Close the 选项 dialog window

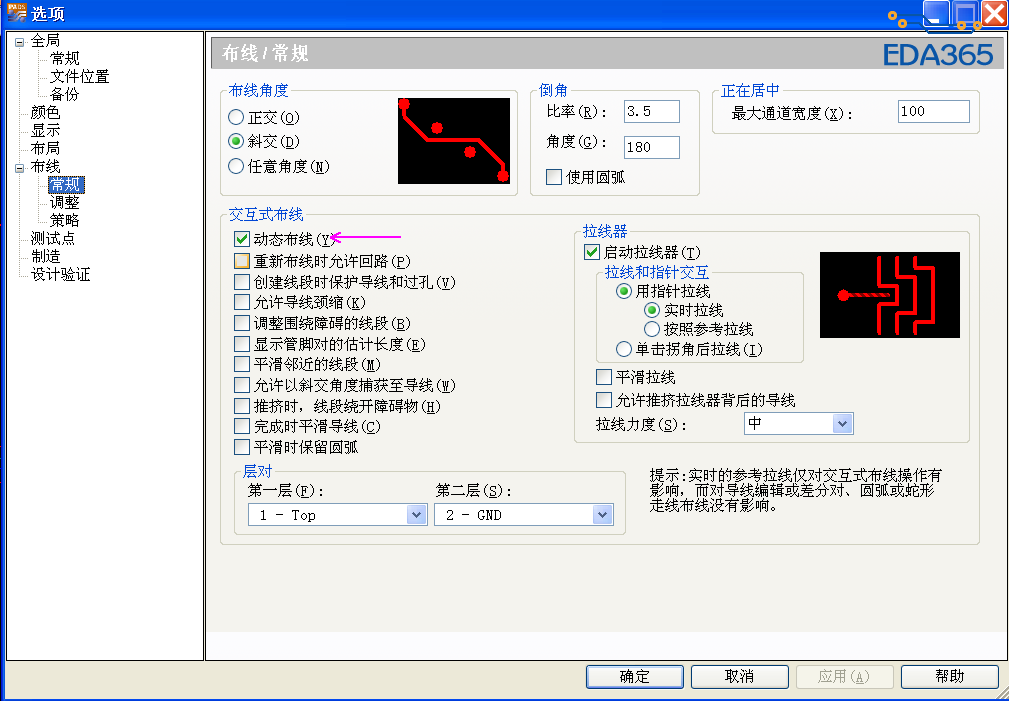tap(994, 13)
